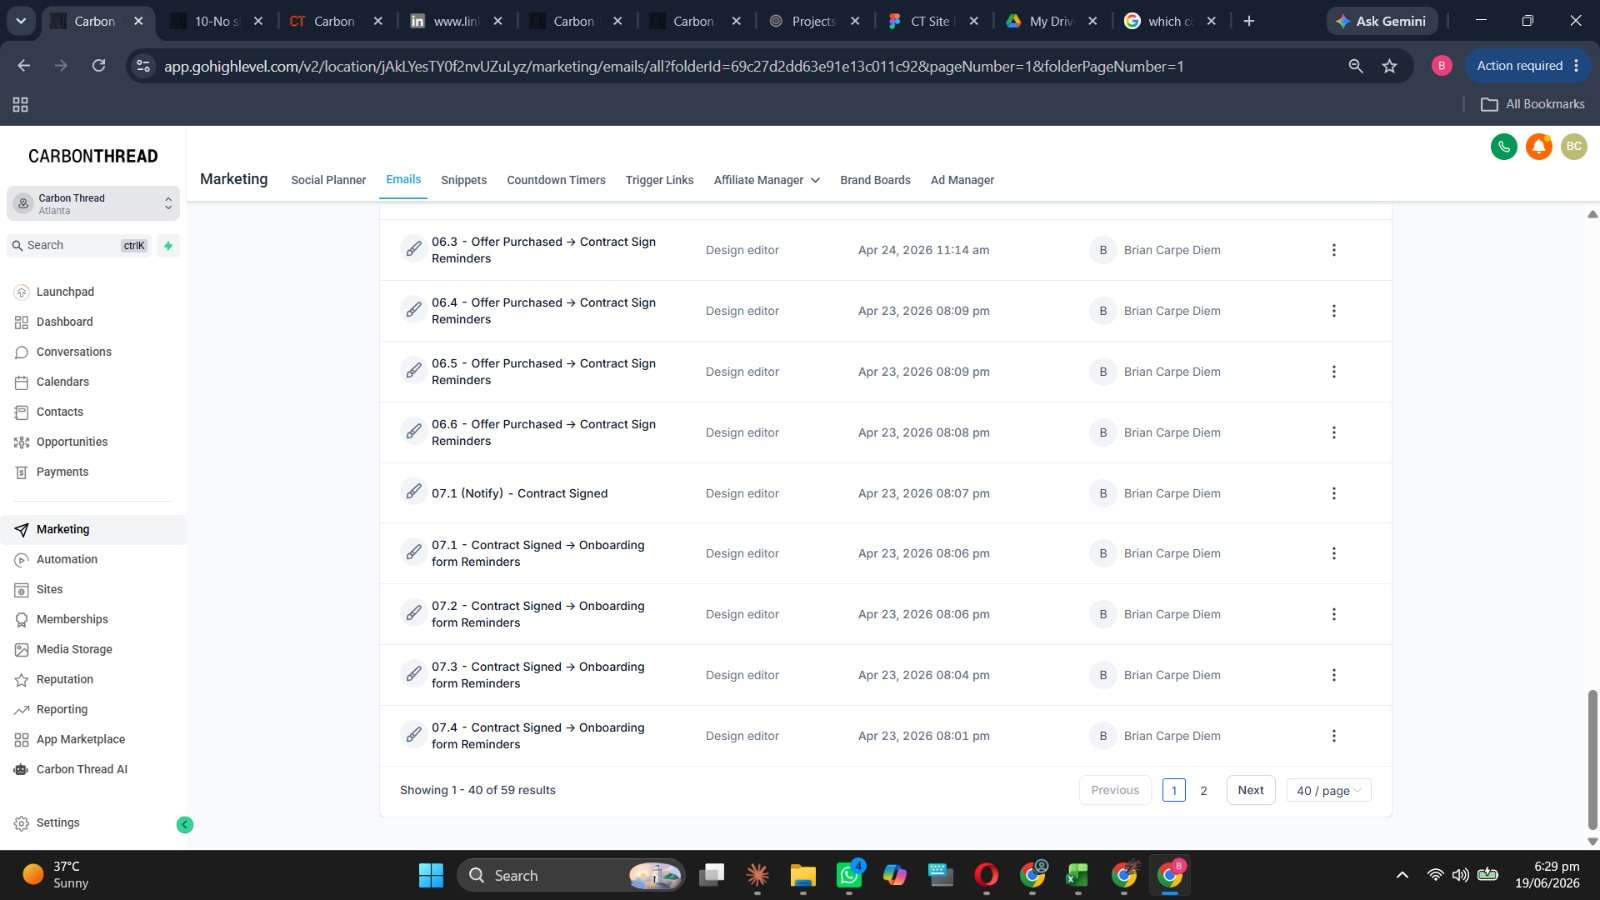1600x900 pixels.
Task: Open WhatsApp from the taskbar
Action: click(849, 875)
